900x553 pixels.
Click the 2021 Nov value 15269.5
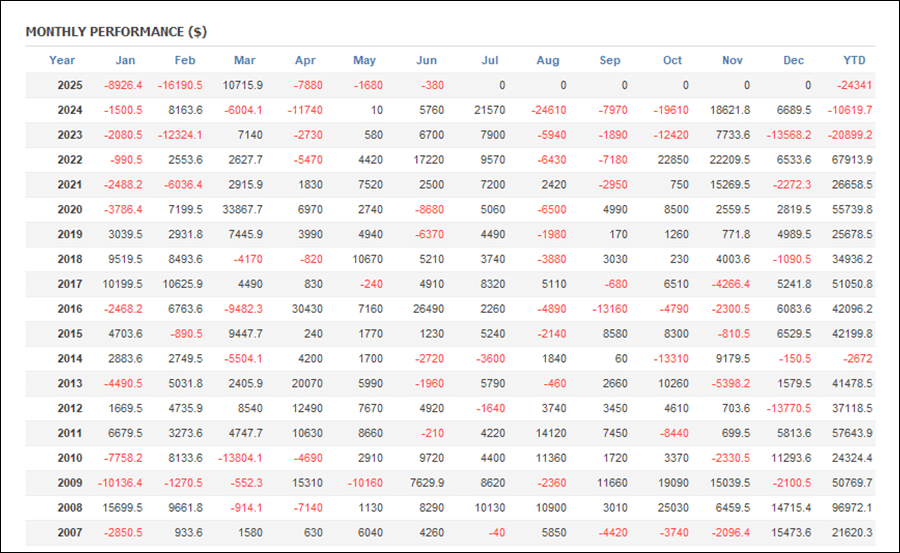(730, 184)
